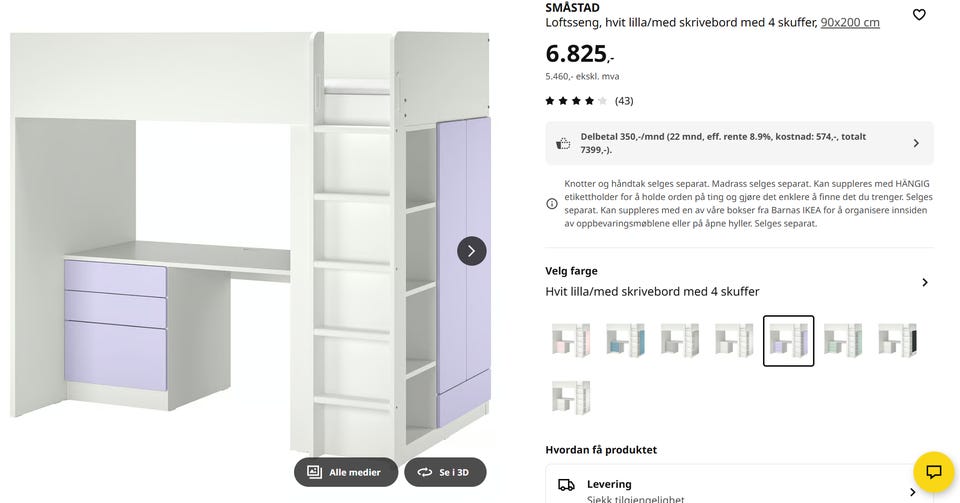
Task: Click the info icon beside product notes
Action: click(552, 204)
